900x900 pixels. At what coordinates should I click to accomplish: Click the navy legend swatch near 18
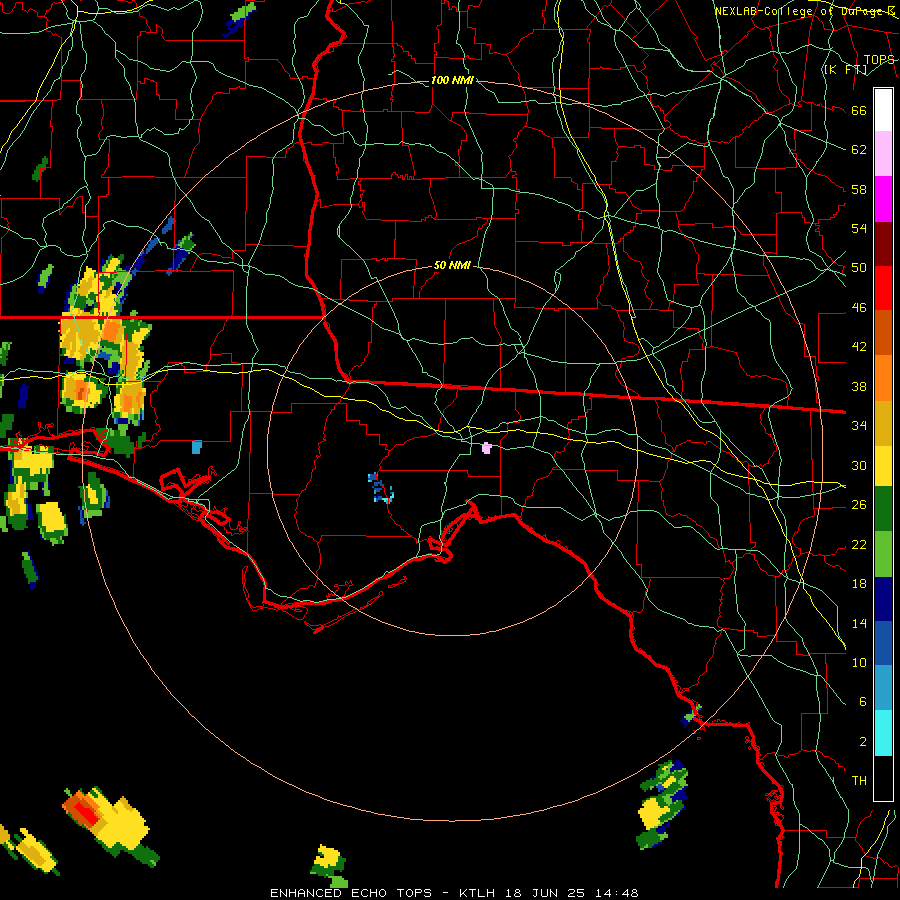pos(883,599)
